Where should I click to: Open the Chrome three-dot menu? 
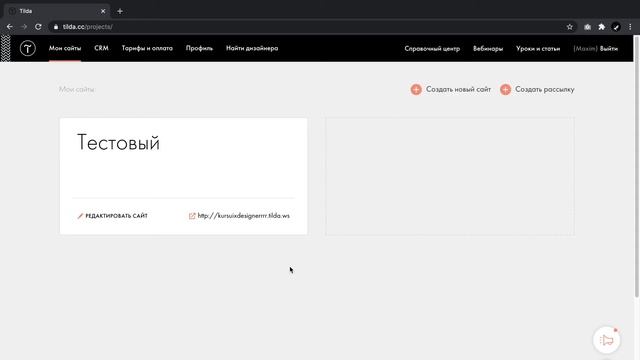630,27
